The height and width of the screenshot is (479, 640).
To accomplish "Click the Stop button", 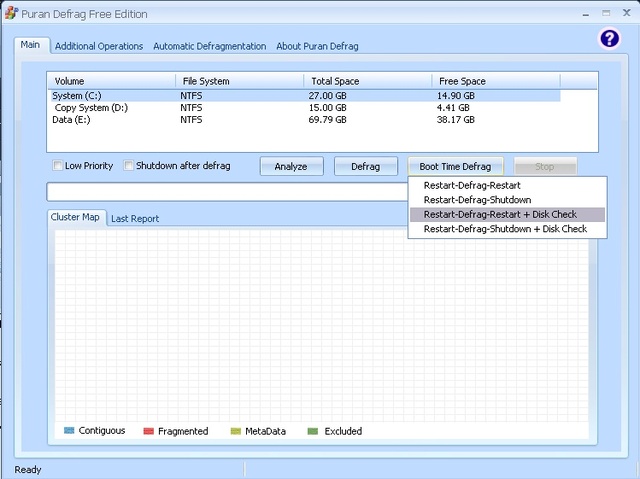I will 544,166.
